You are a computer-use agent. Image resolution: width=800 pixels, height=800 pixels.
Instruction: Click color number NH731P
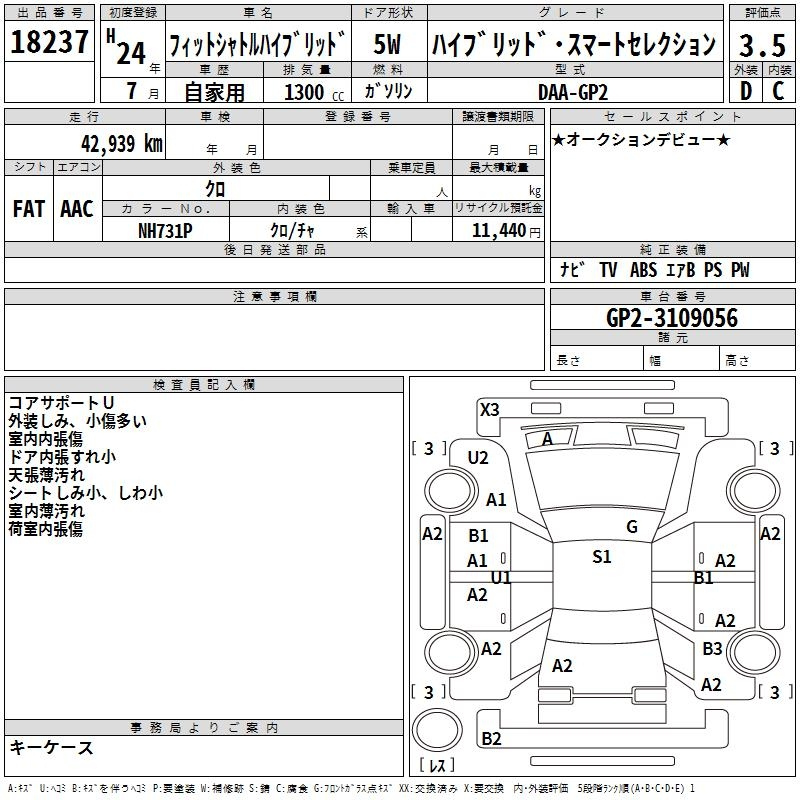pos(165,231)
